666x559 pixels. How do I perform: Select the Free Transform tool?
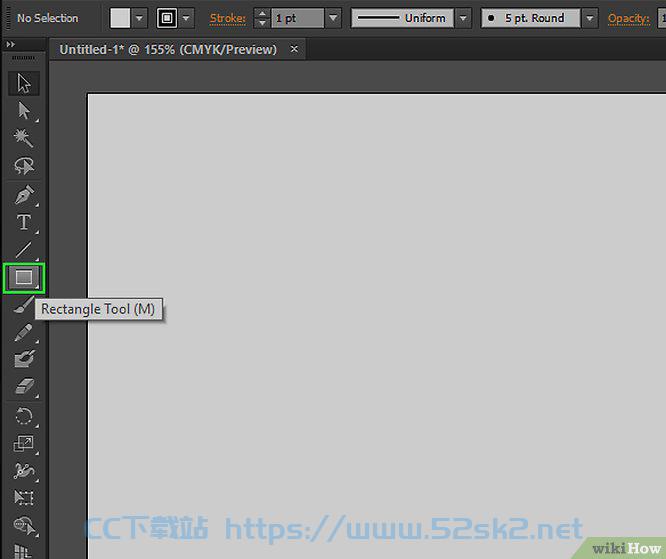point(24,498)
